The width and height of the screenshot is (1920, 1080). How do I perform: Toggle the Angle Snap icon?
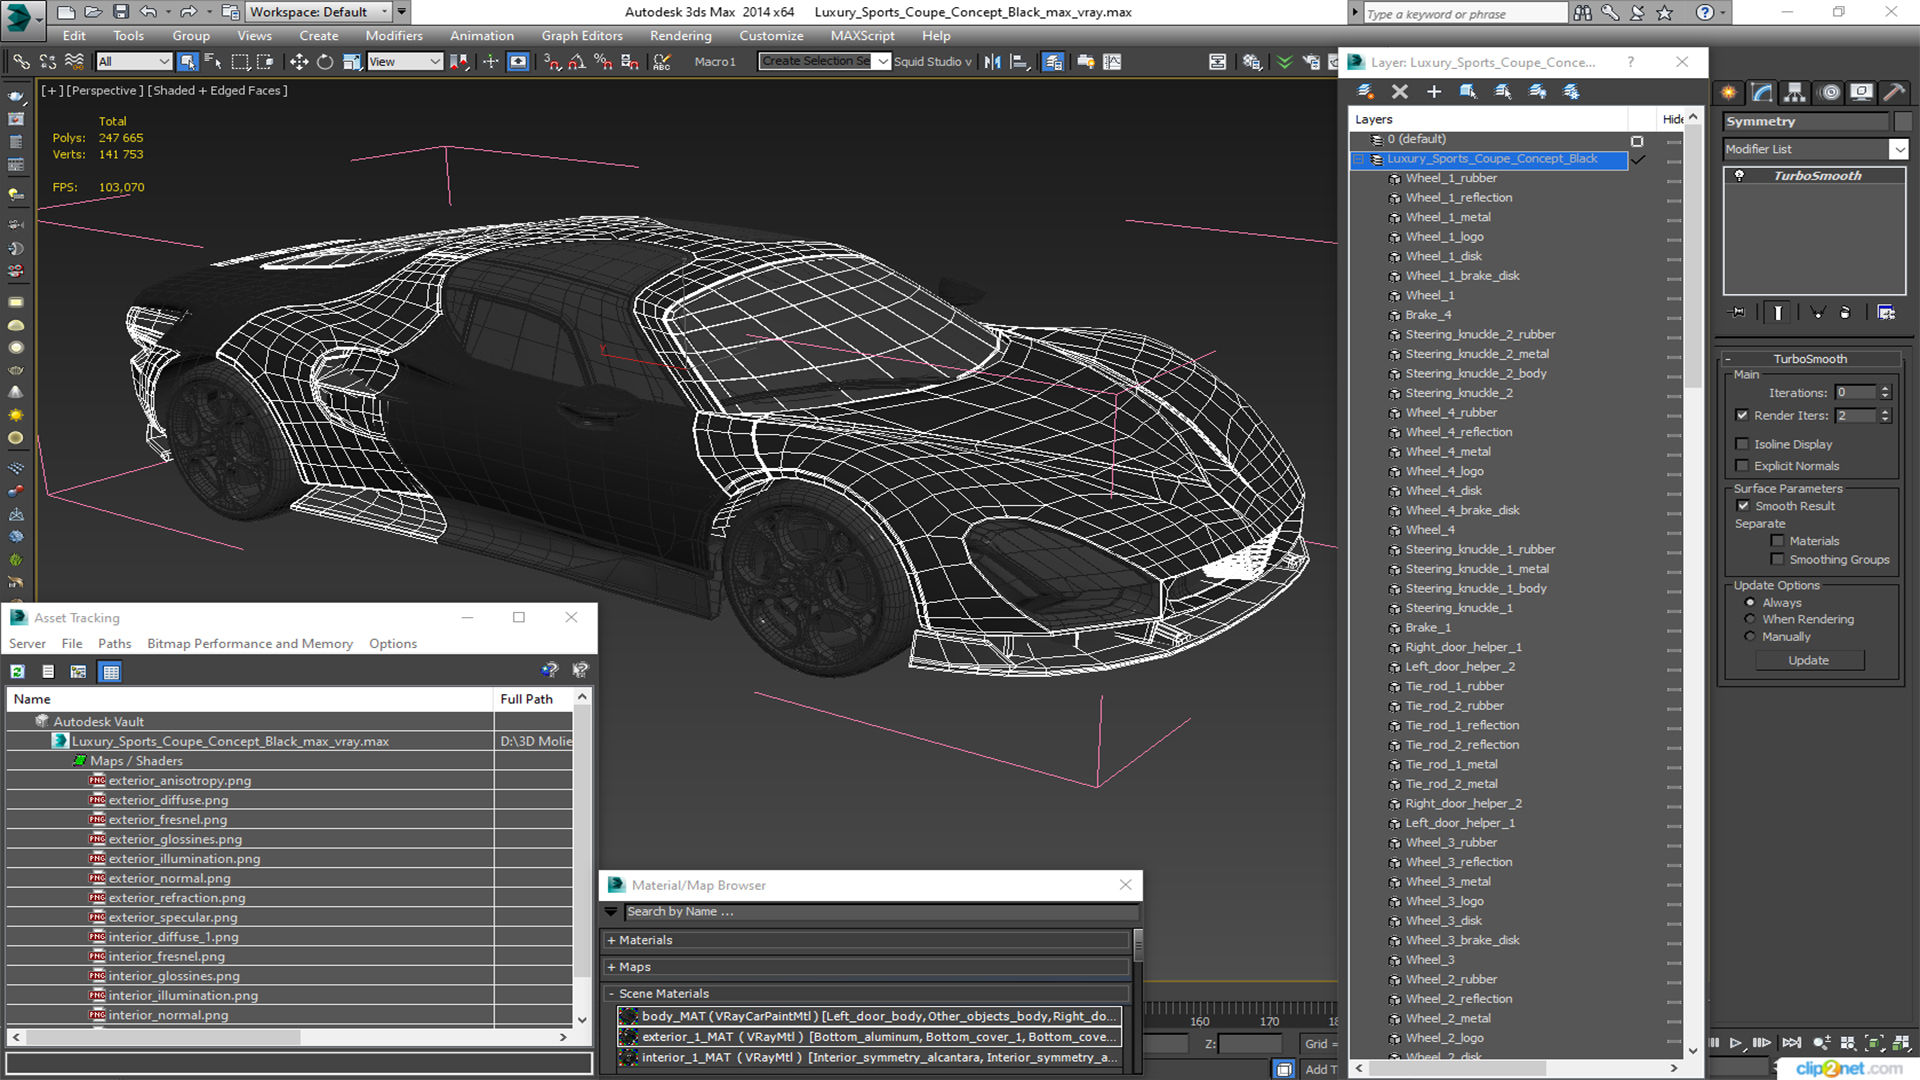pyautogui.click(x=577, y=62)
